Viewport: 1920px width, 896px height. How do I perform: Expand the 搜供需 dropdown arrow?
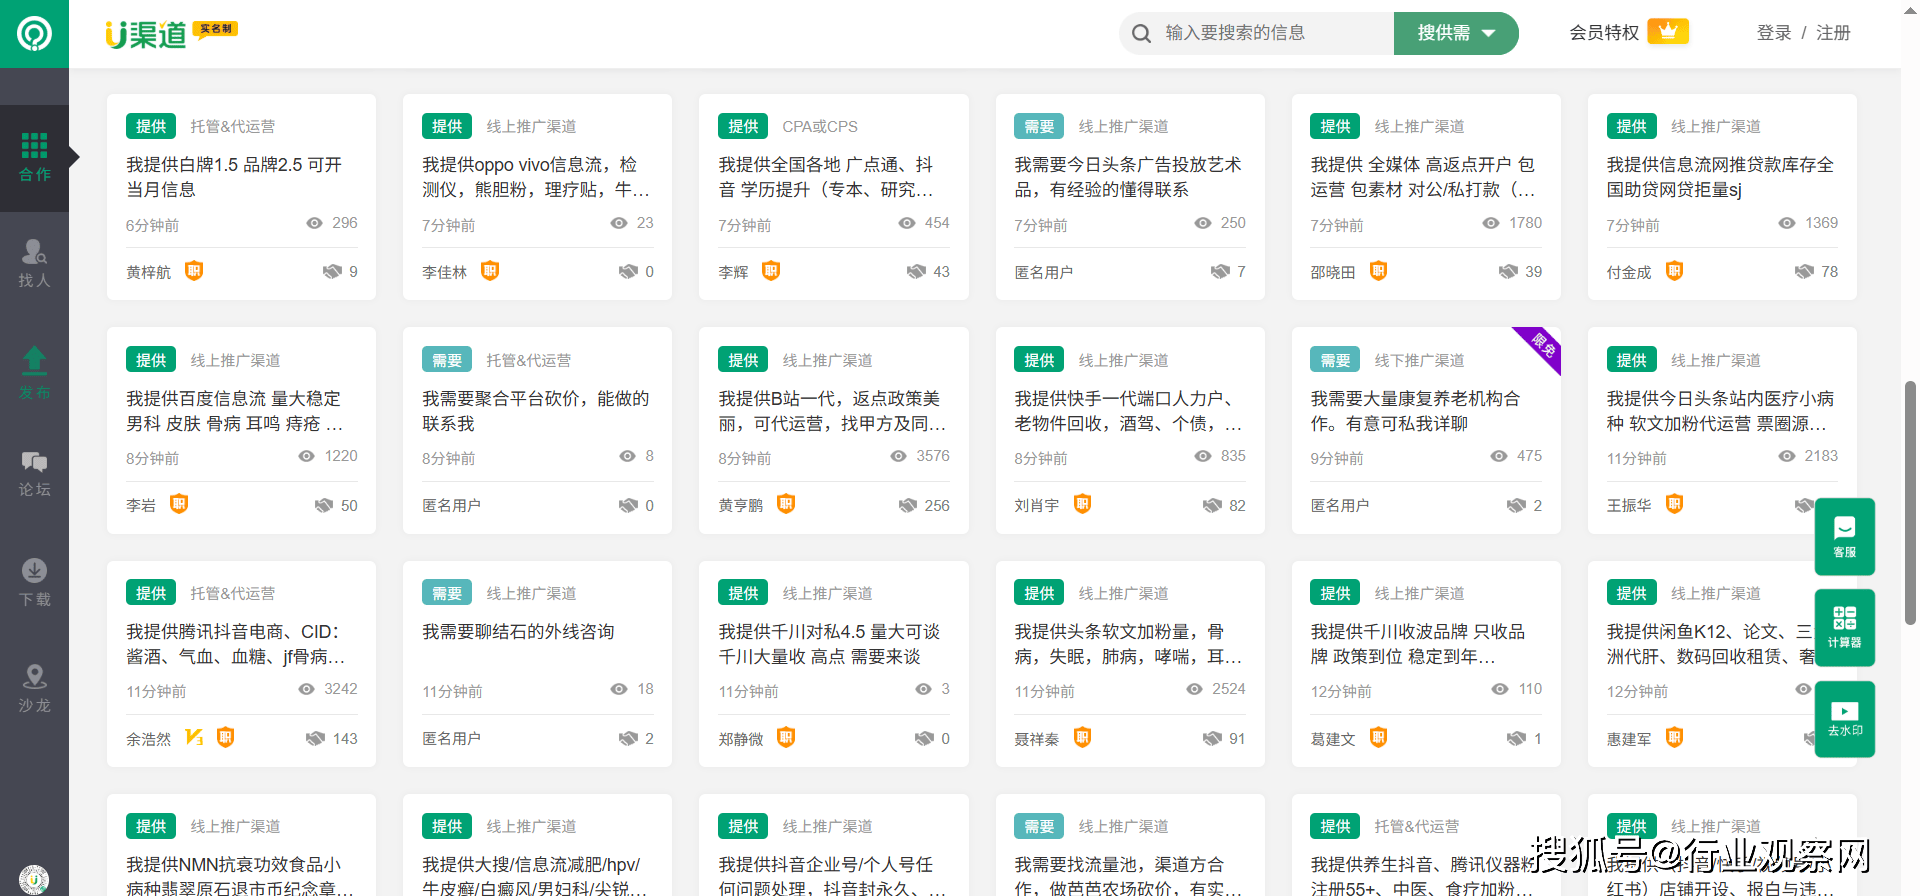click(1489, 34)
